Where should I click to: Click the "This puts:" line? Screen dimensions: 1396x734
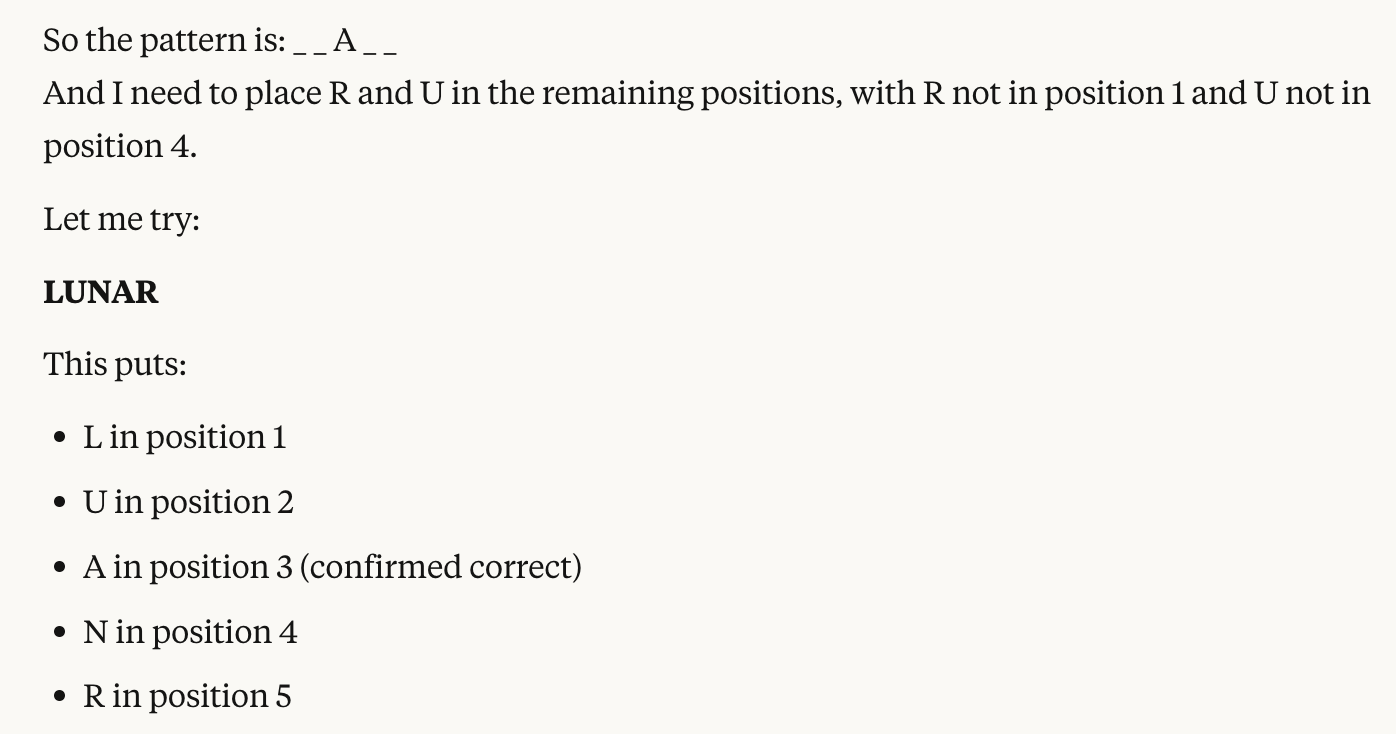(x=115, y=364)
